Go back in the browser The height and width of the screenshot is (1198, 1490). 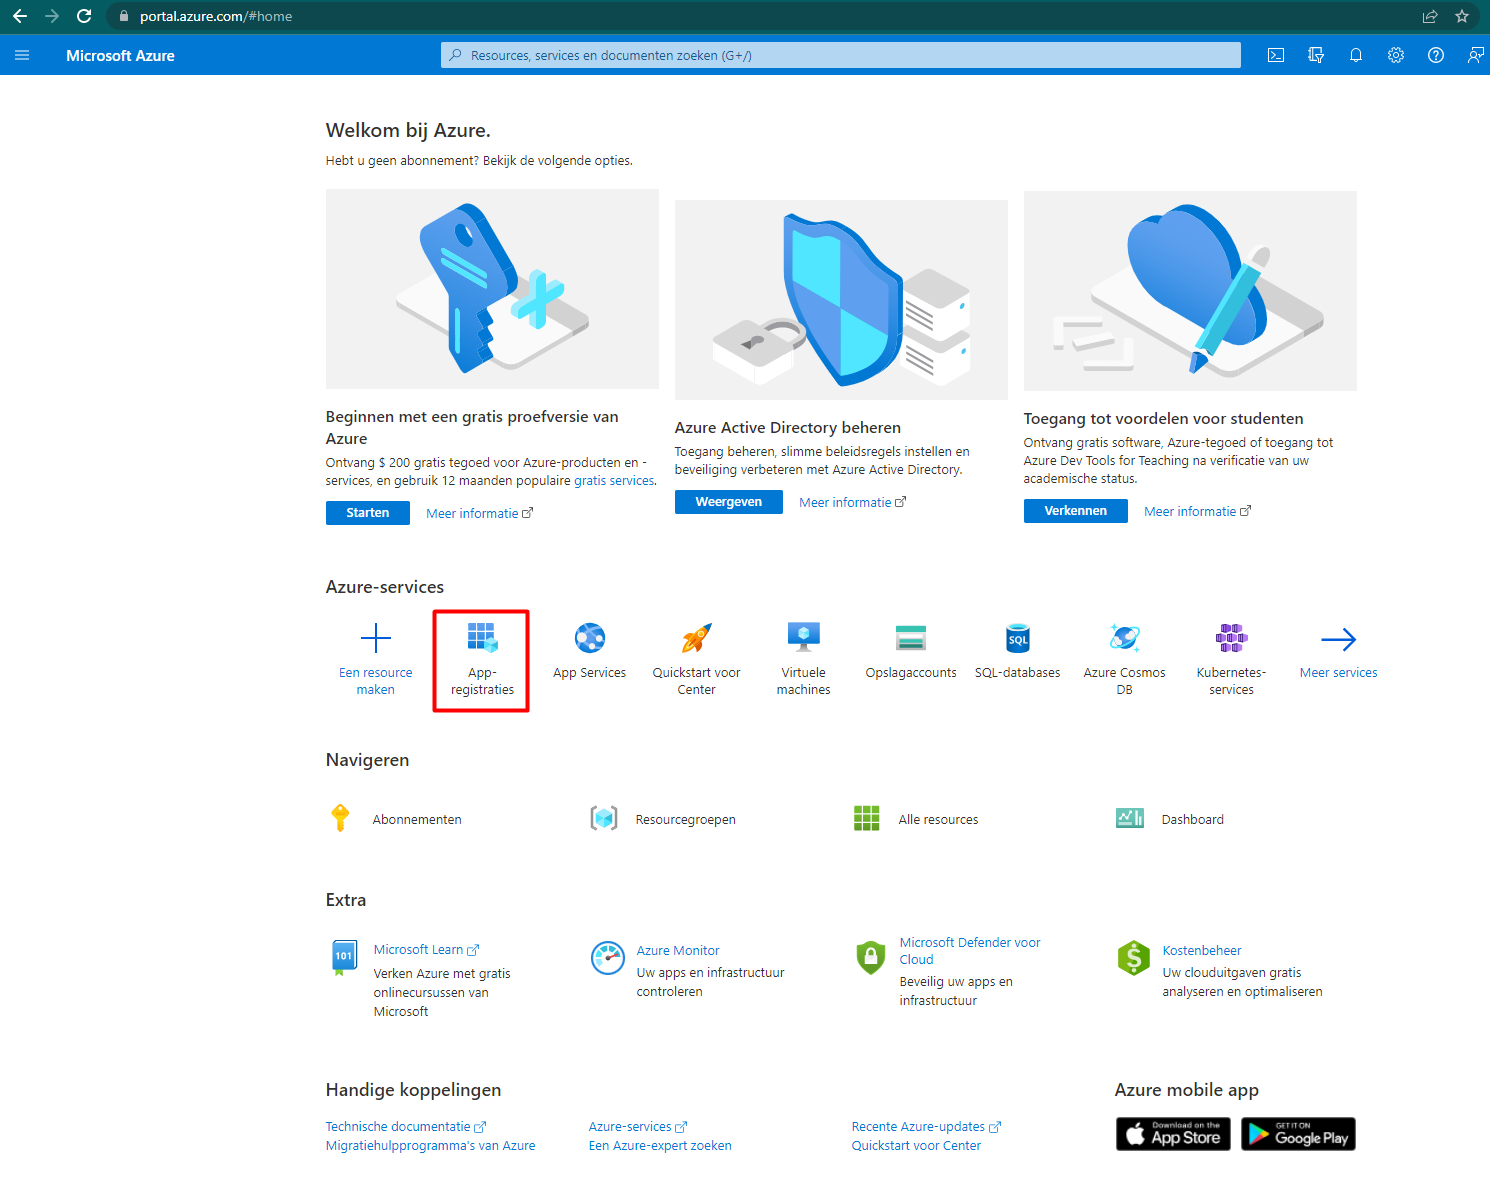[20, 16]
